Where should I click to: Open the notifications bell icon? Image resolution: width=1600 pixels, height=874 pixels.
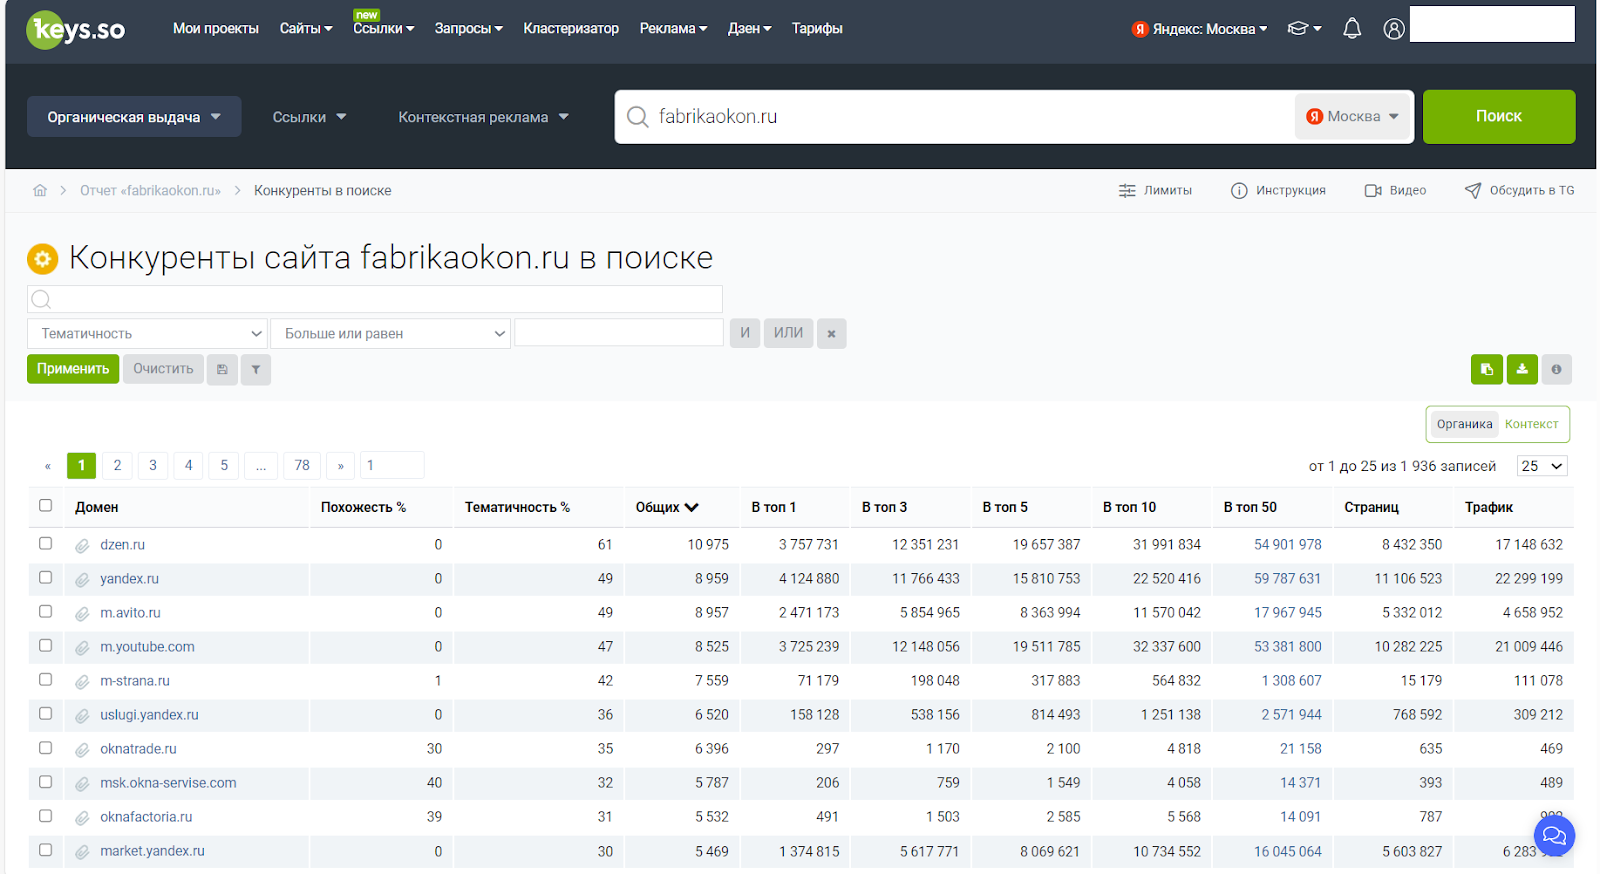coord(1352,29)
